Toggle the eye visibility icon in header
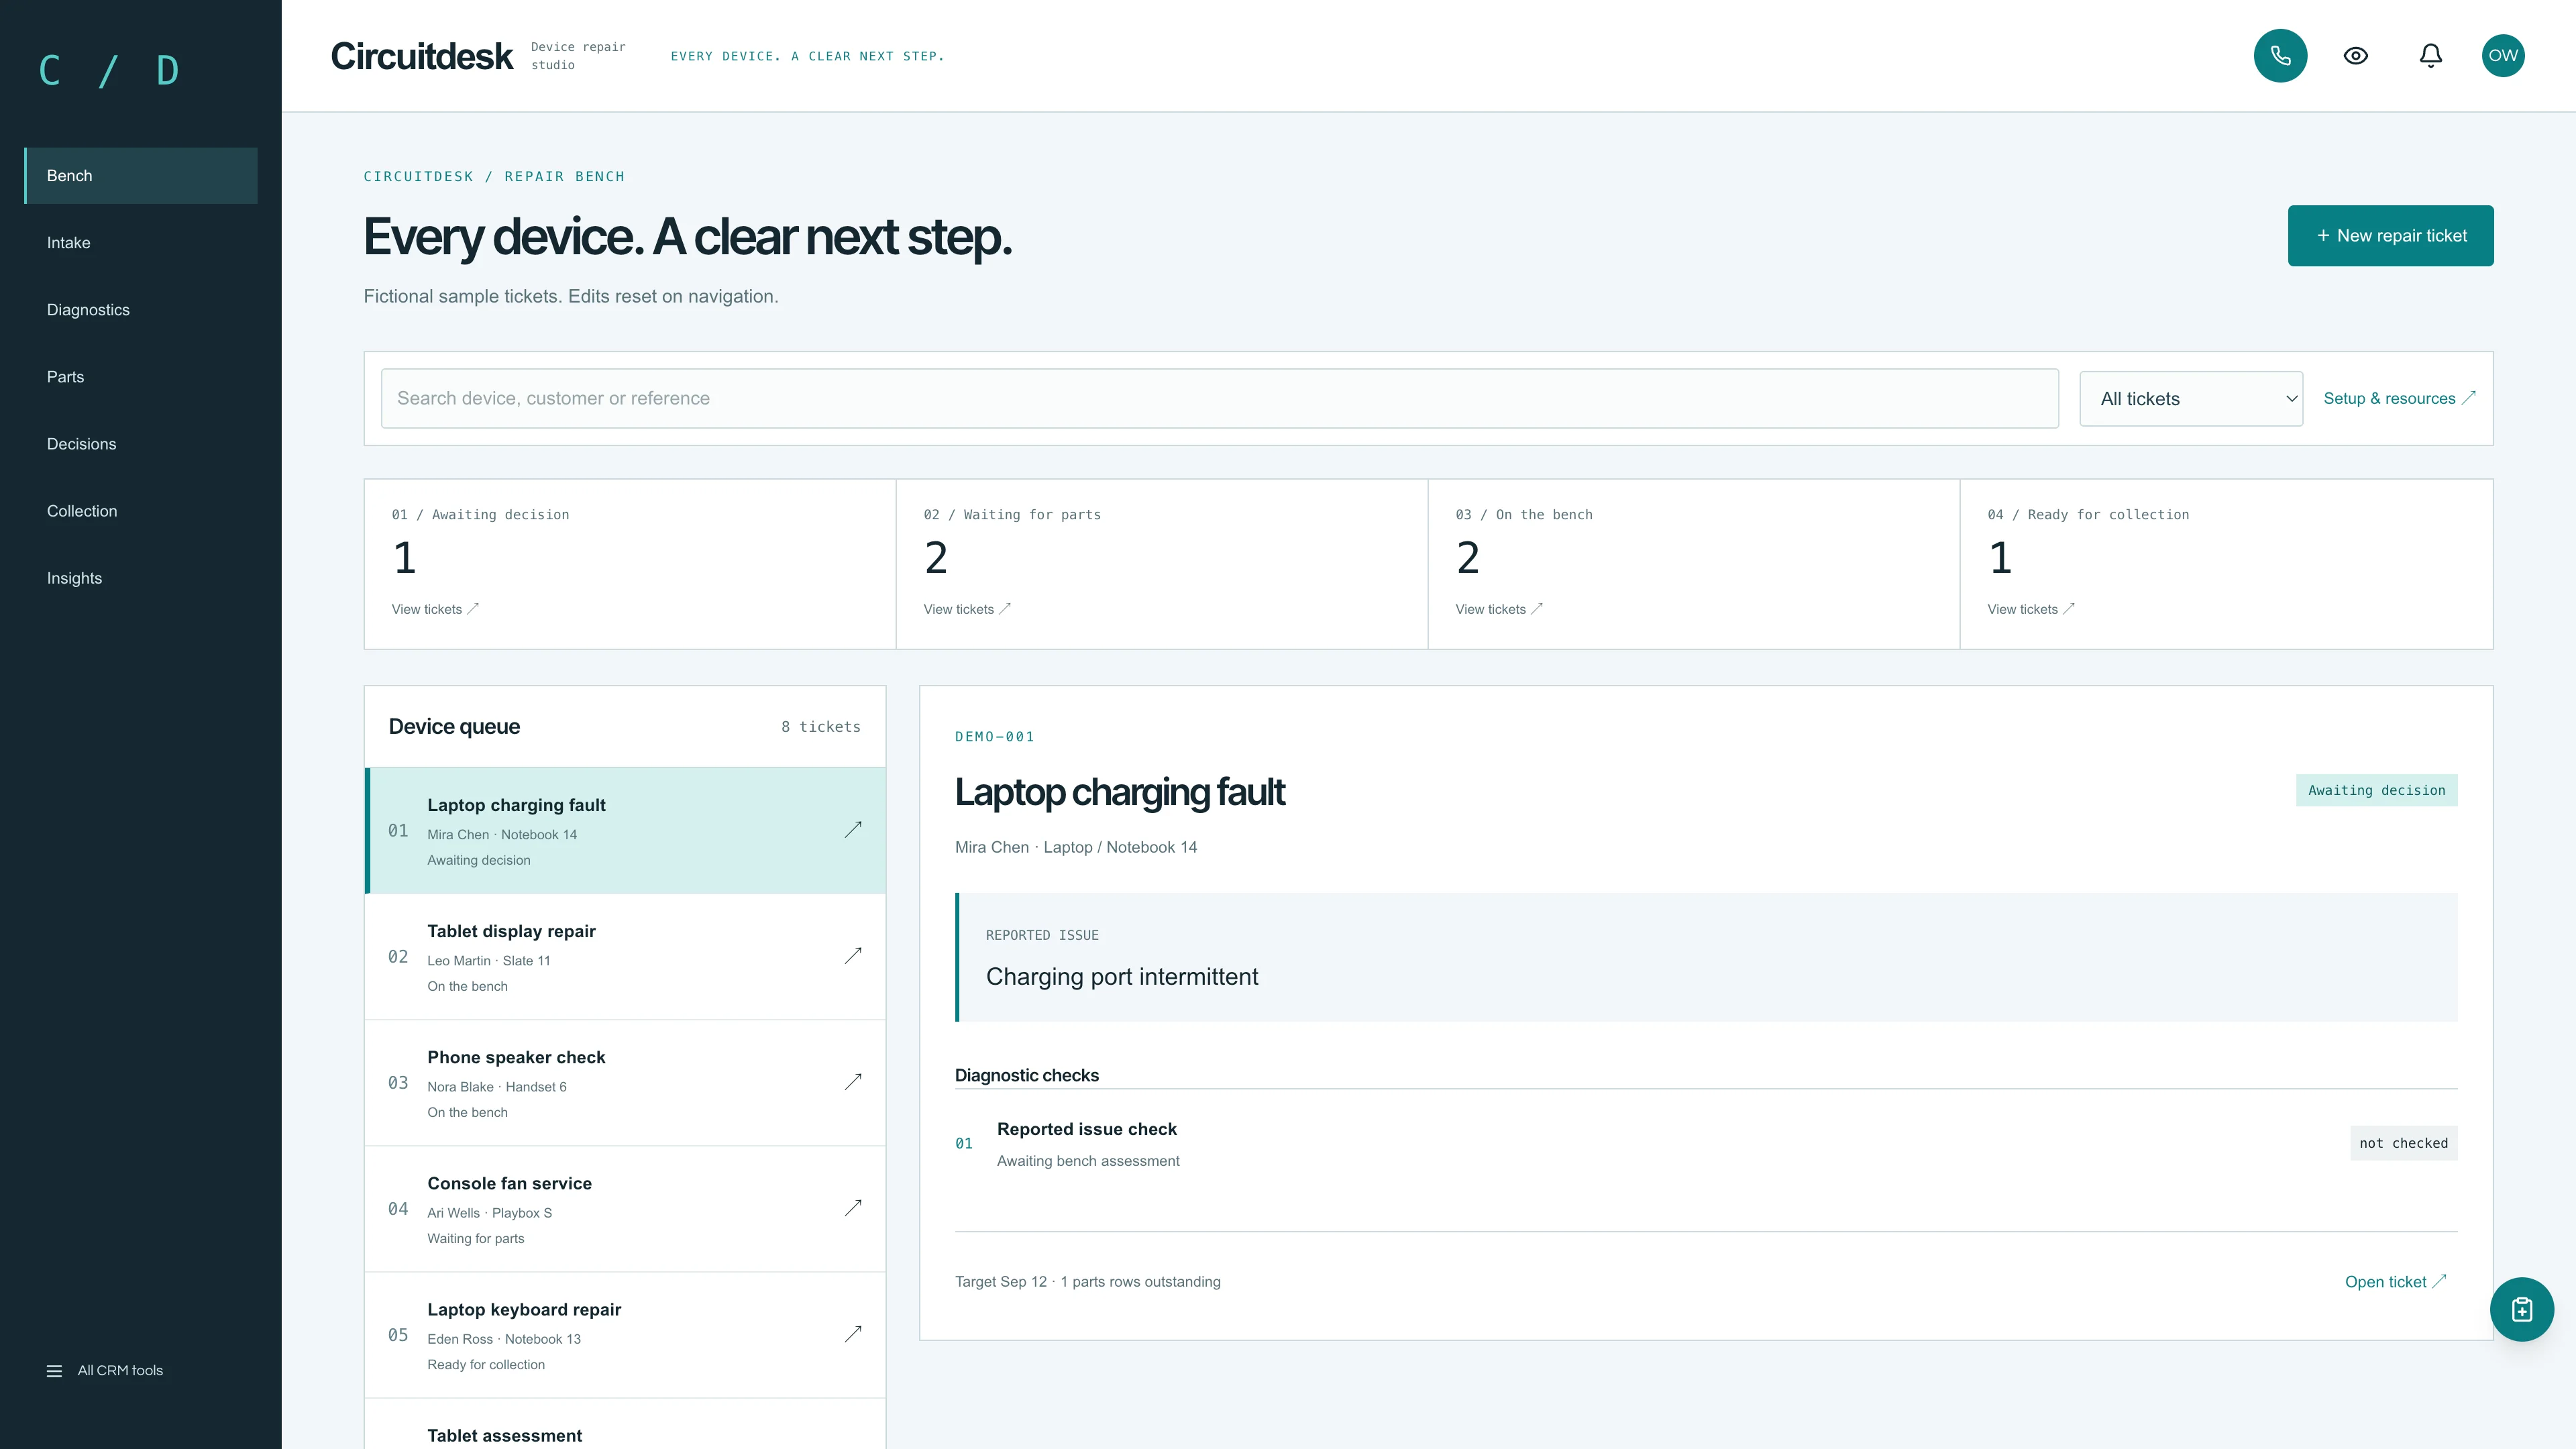Image resolution: width=2576 pixels, height=1449 pixels. (2355, 56)
